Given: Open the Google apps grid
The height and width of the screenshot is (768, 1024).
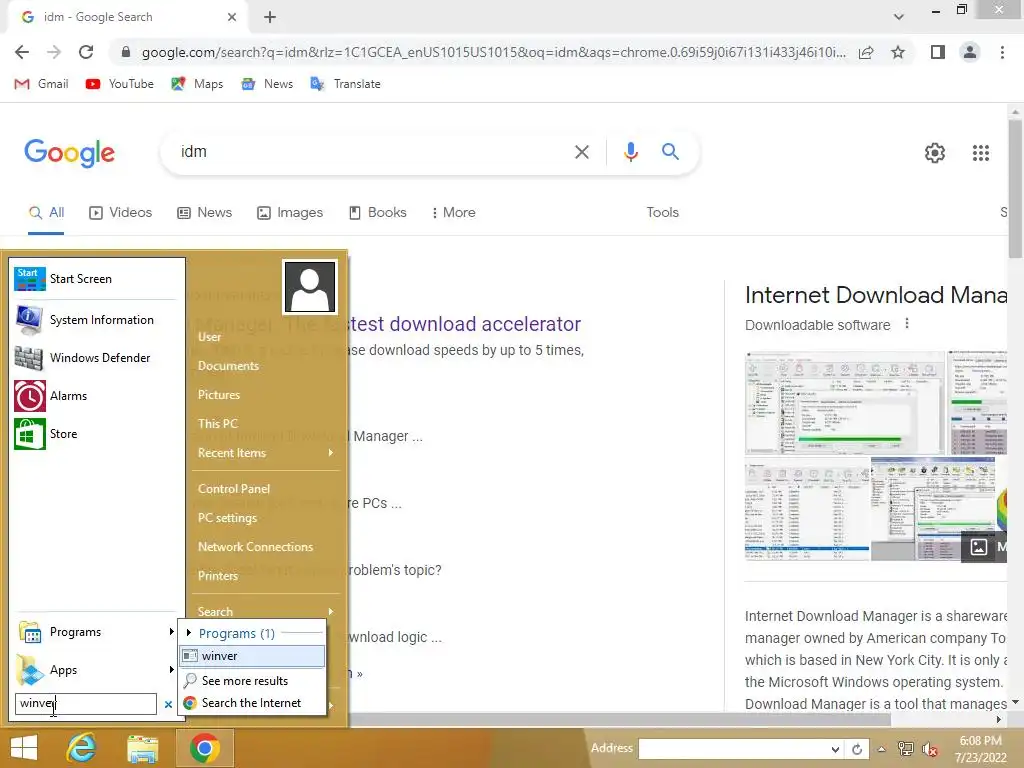Looking at the screenshot, I should [x=980, y=153].
